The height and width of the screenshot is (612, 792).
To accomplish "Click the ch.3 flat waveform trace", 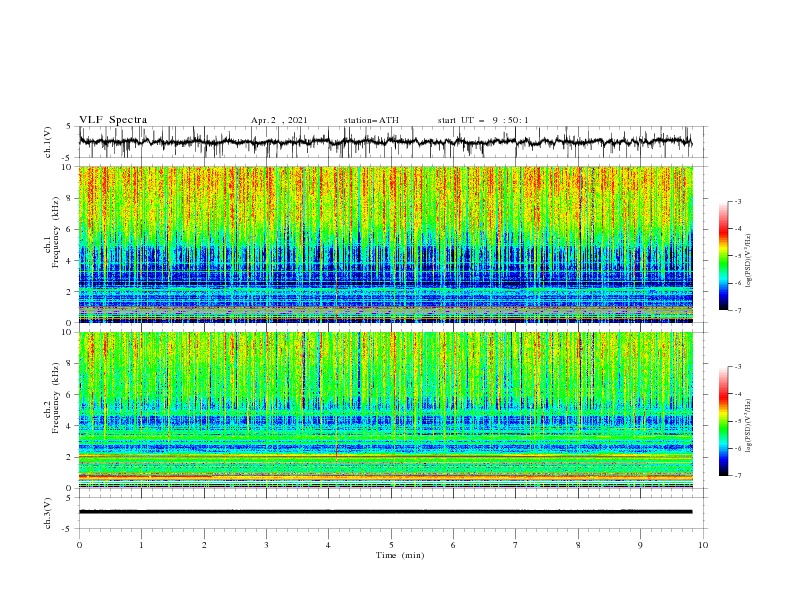I will 385,512.
